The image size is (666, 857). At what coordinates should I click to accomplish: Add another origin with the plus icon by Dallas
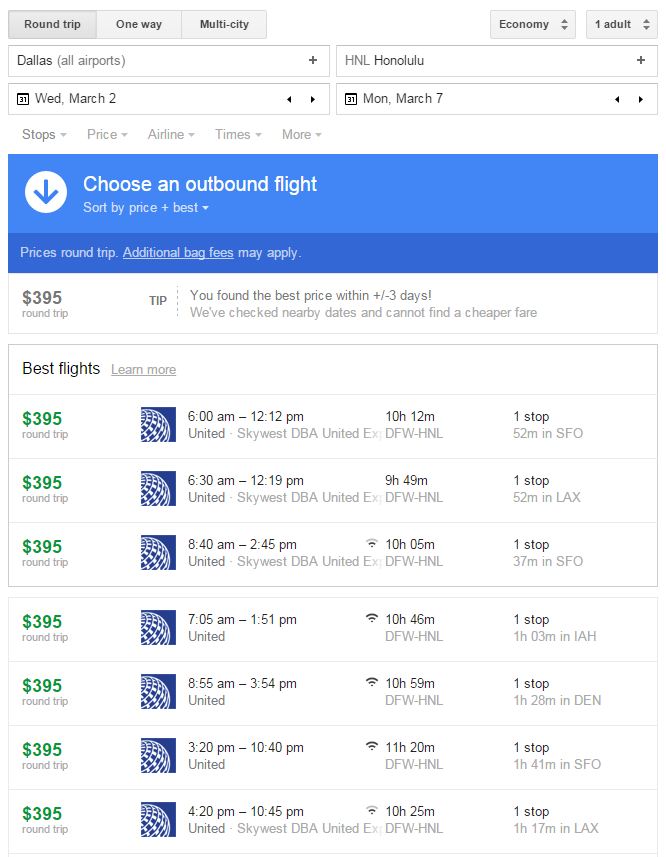[x=313, y=61]
